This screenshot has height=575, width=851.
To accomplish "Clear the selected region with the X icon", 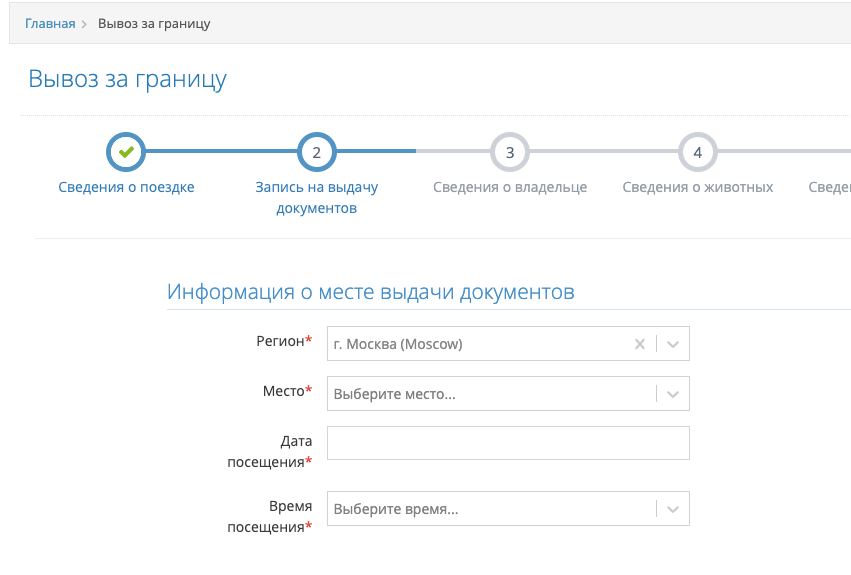I will (640, 344).
